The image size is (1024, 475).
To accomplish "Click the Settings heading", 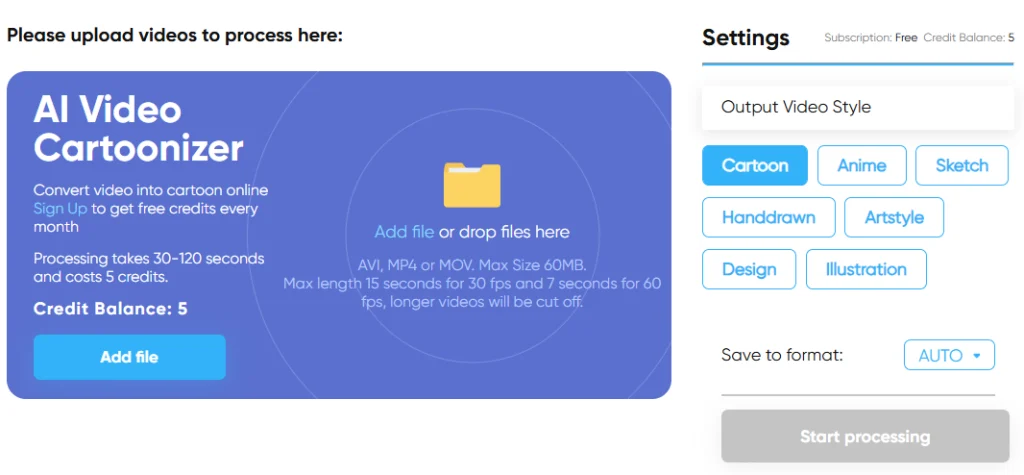I will 745,38.
